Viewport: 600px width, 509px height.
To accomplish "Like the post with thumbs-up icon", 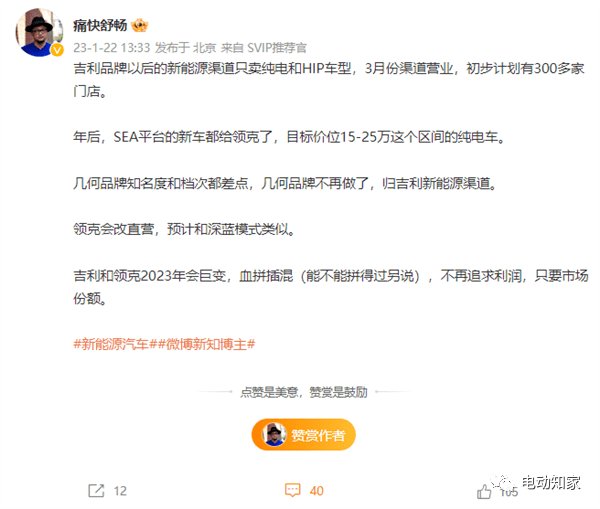I will tap(484, 491).
